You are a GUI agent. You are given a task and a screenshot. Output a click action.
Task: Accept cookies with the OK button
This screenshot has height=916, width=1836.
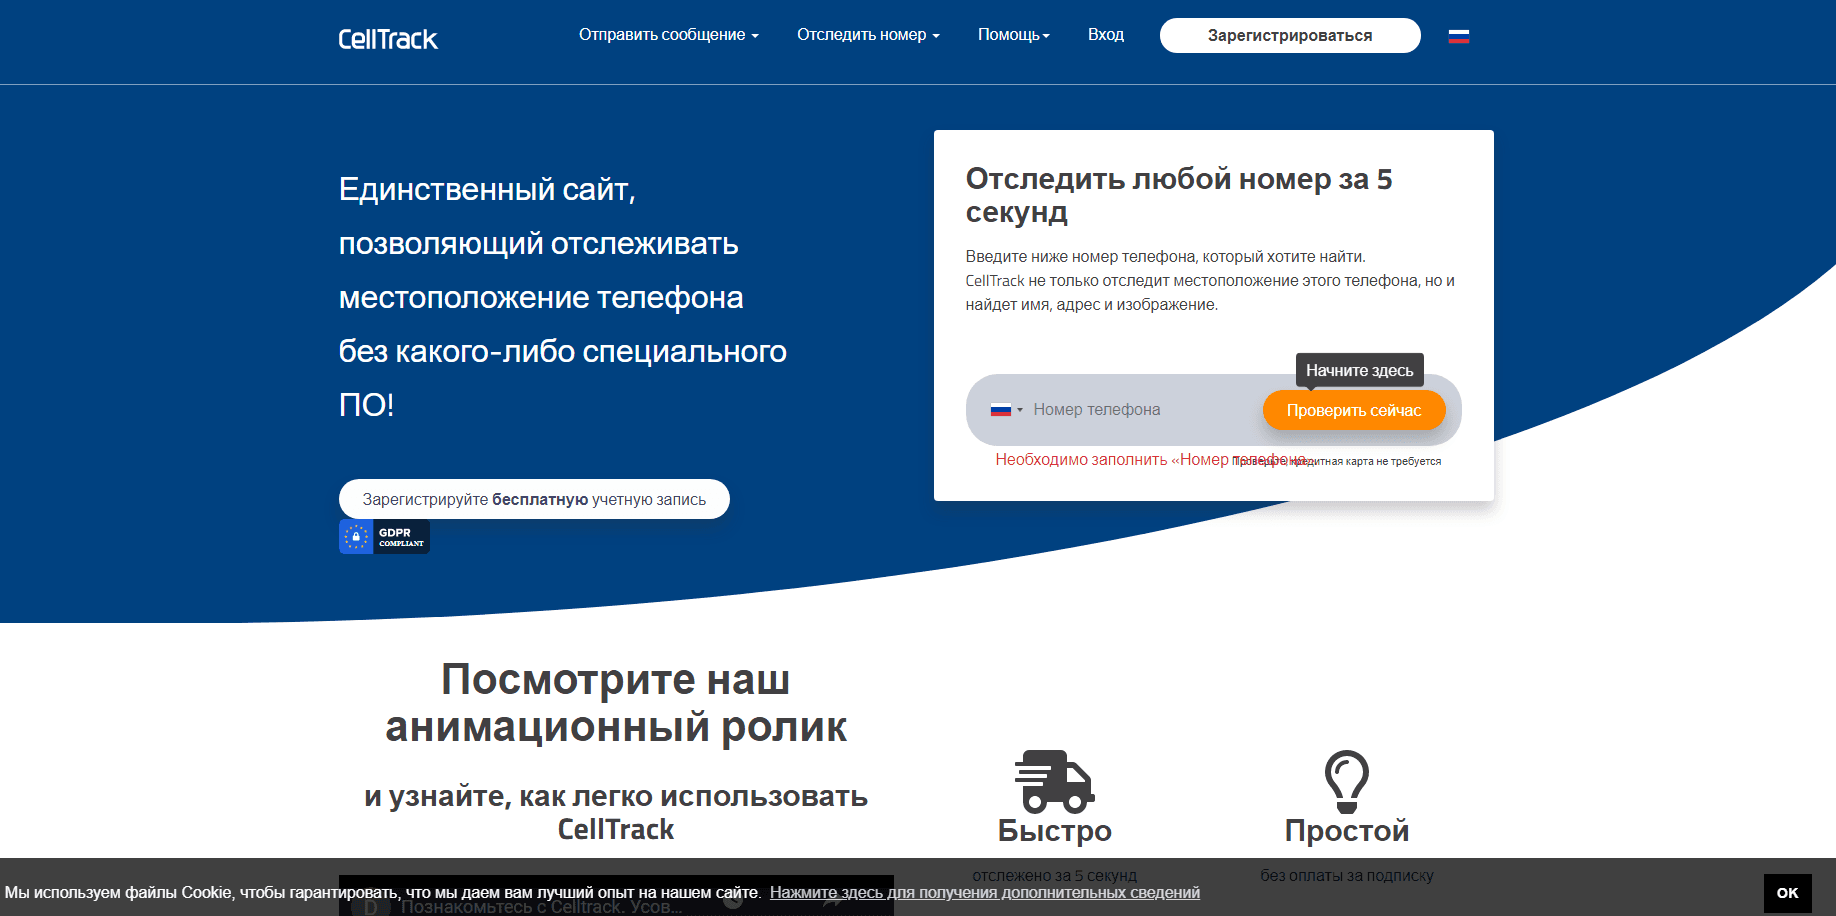[1788, 891]
